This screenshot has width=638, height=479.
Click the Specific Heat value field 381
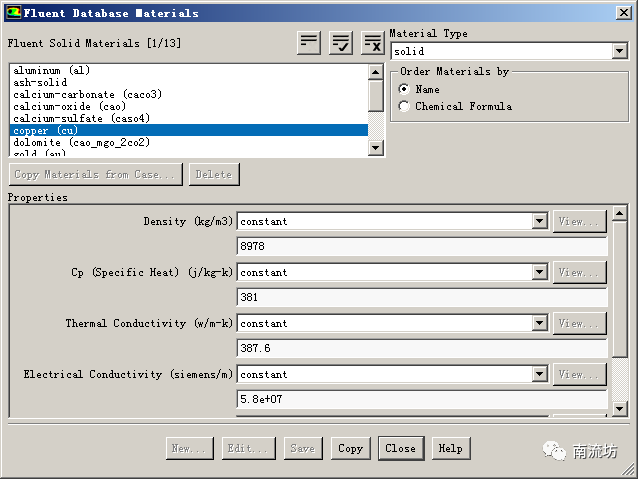pyautogui.click(x=422, y=297)
